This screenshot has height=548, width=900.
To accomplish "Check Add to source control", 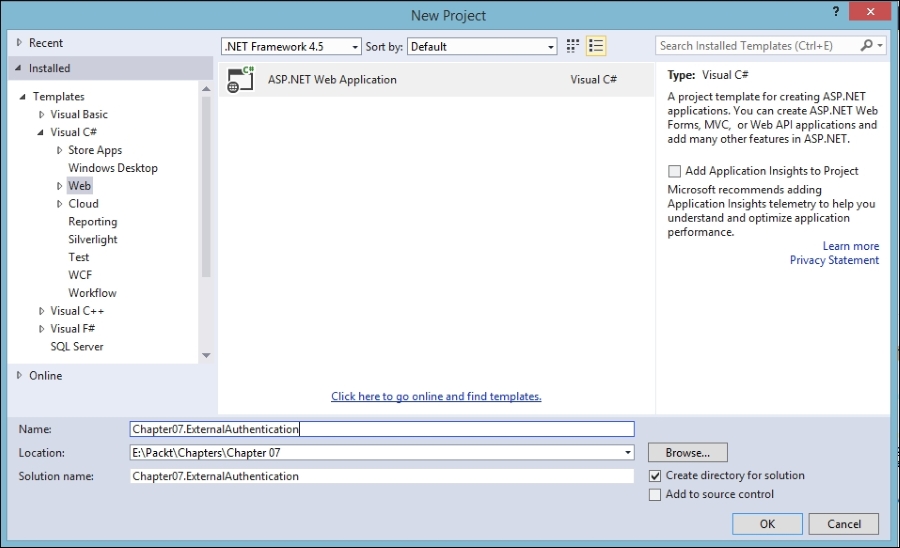I will click(x=655, y=494).
